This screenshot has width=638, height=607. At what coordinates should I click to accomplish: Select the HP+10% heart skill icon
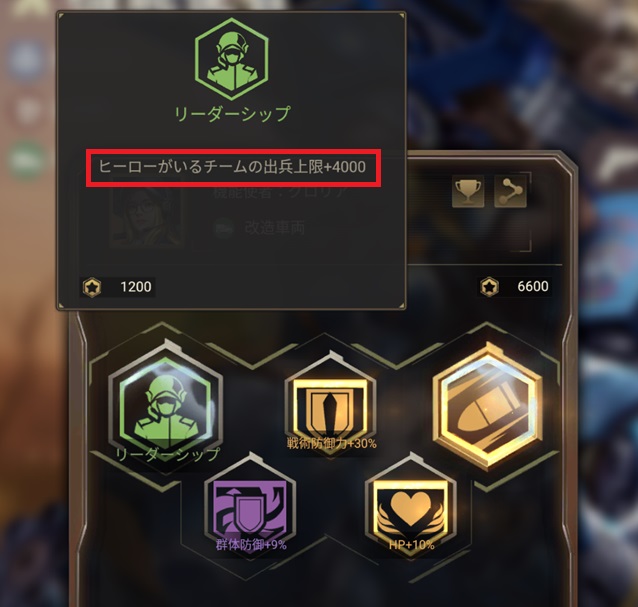tap(411, 508)
